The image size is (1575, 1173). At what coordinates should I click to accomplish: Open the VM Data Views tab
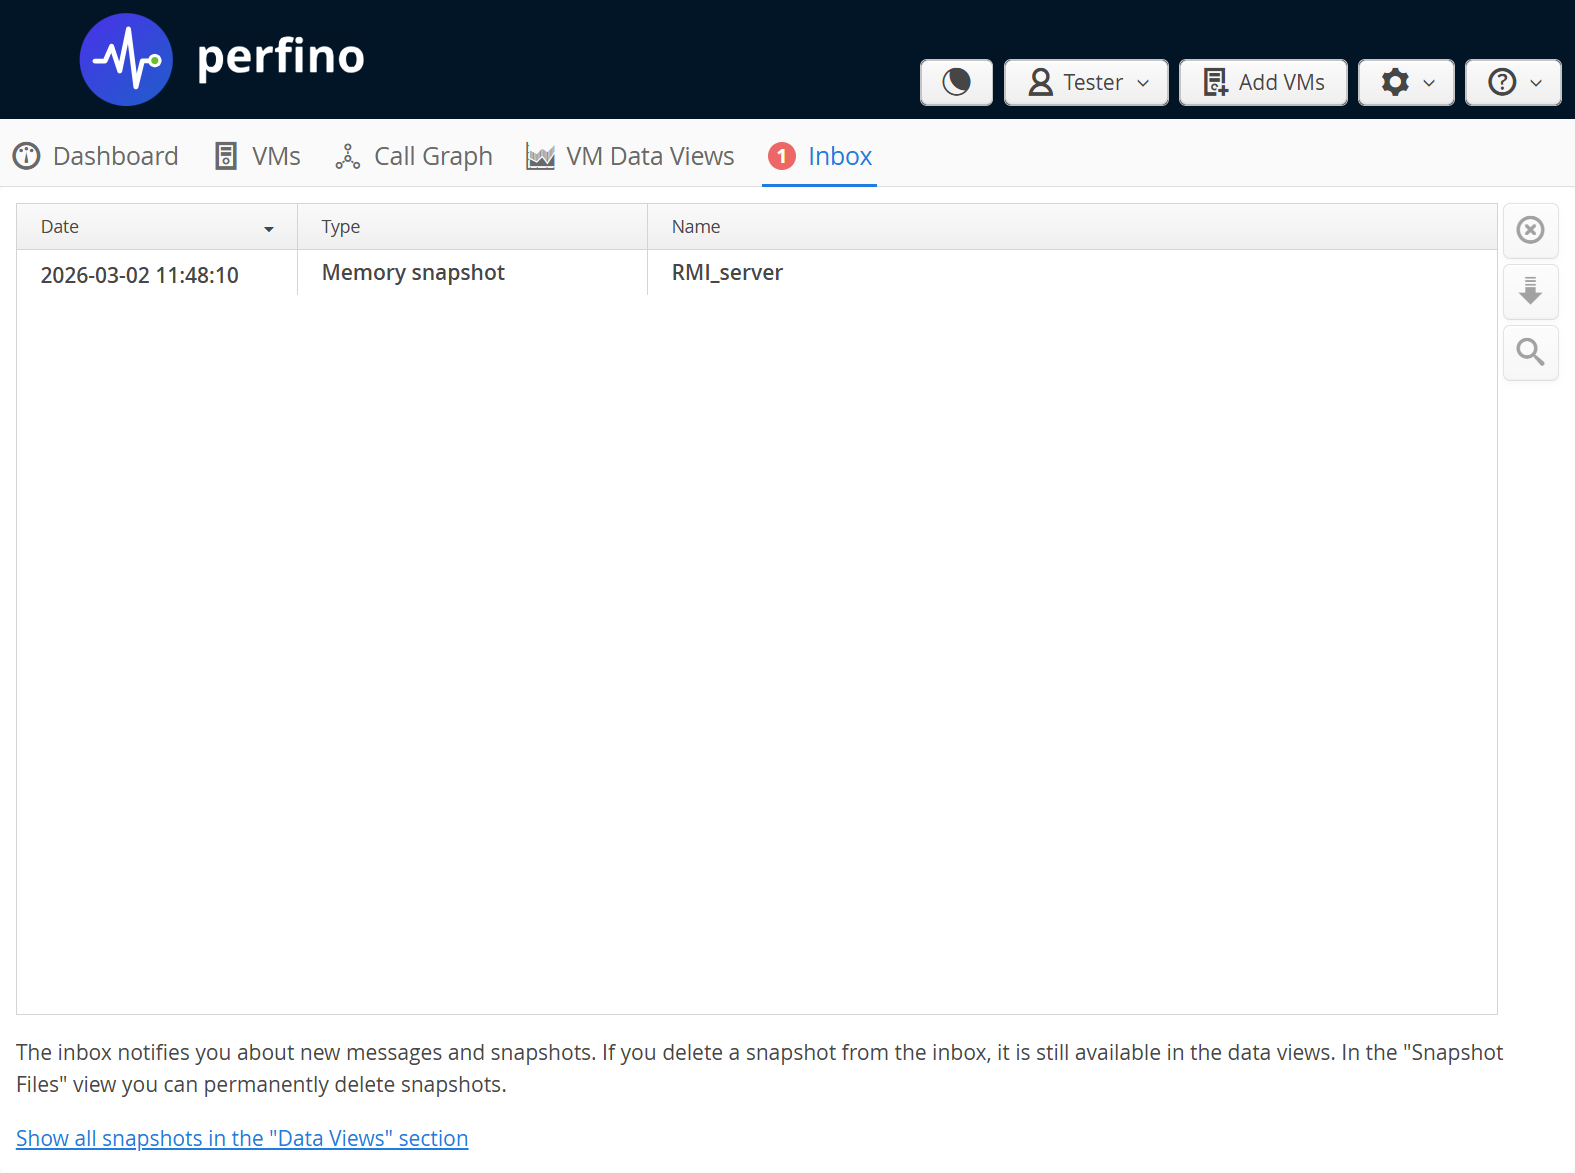coord(630,156)
